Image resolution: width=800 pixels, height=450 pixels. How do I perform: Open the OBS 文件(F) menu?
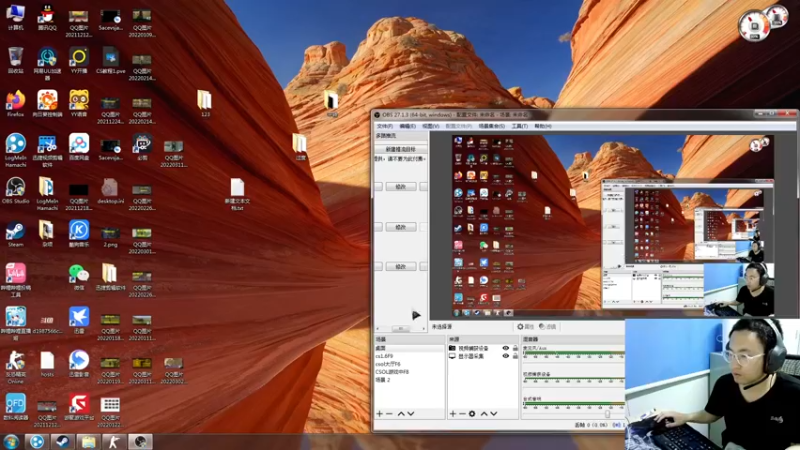pyautogui.click(x=385, y=126)
